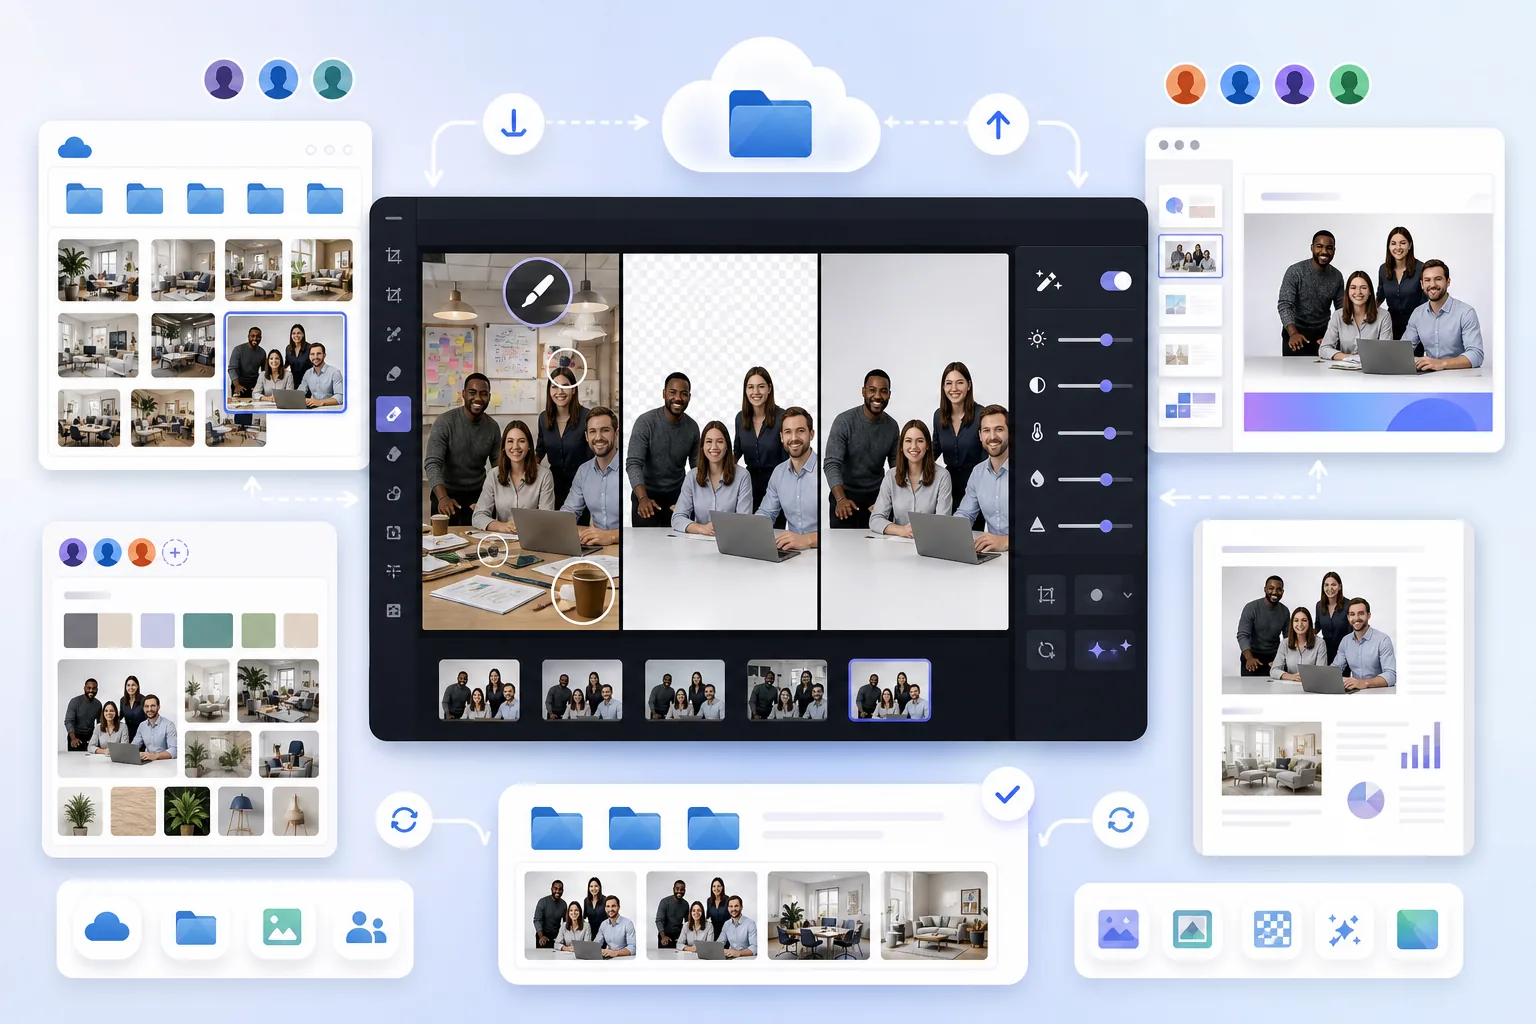Click the sparkles icon in bottom-right dock
Viewport: 1536px width, 1024px height.
pyautogui.click(x=1344, y=929)
